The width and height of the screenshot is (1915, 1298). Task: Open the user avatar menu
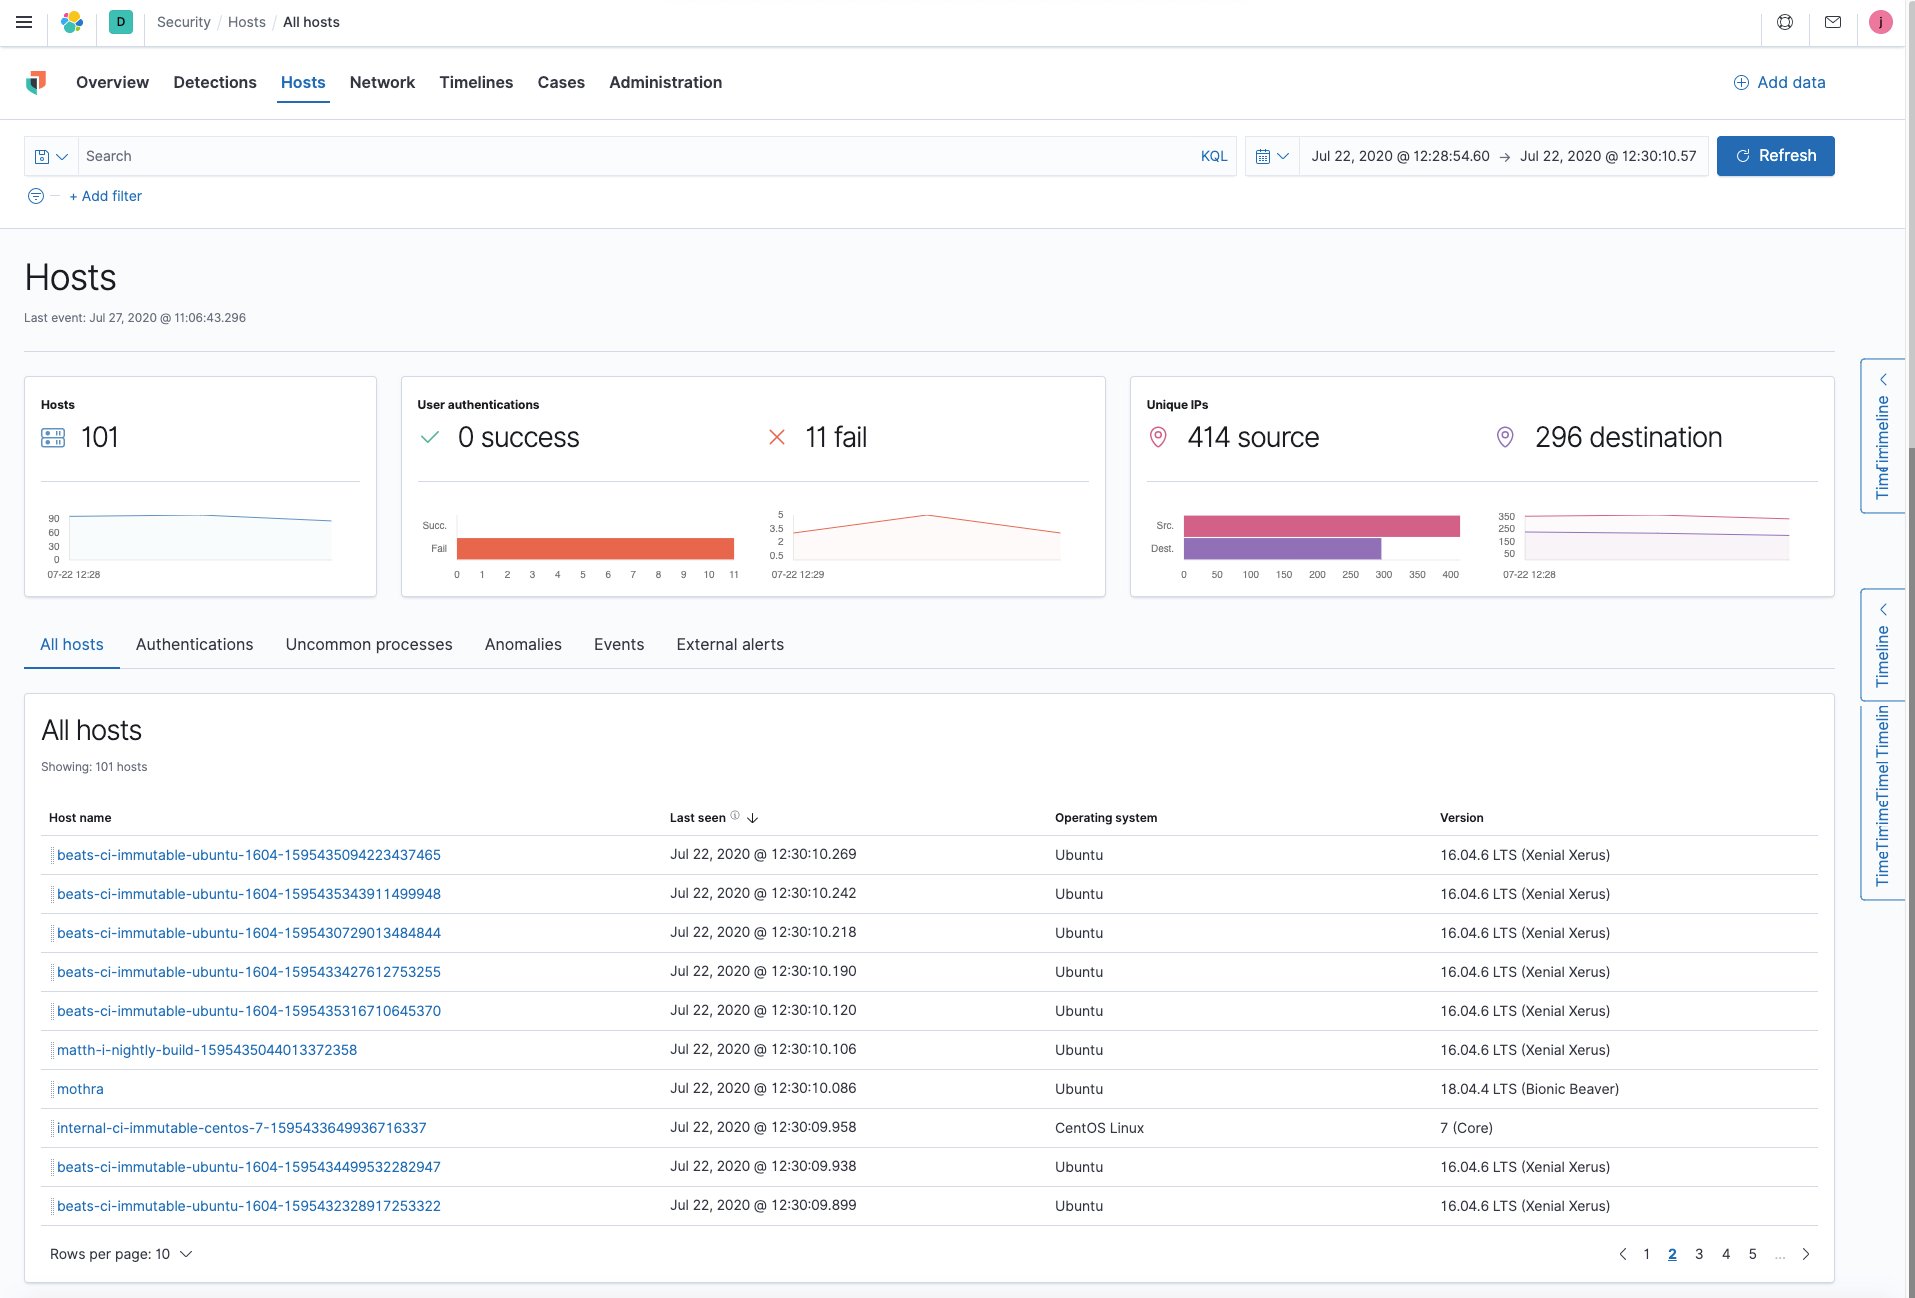coord(1880,22)
